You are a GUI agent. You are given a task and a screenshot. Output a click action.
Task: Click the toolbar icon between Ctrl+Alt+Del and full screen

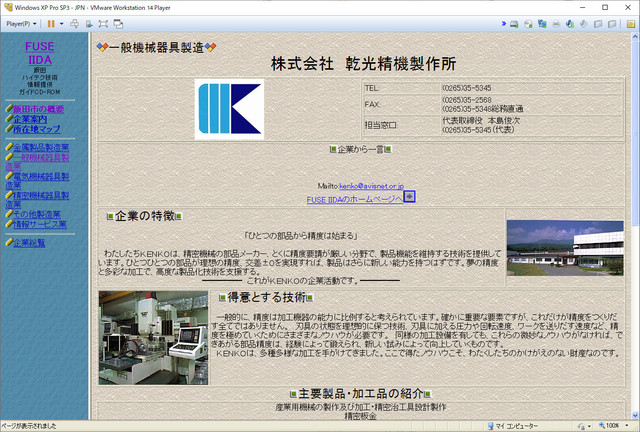(89, 24)
